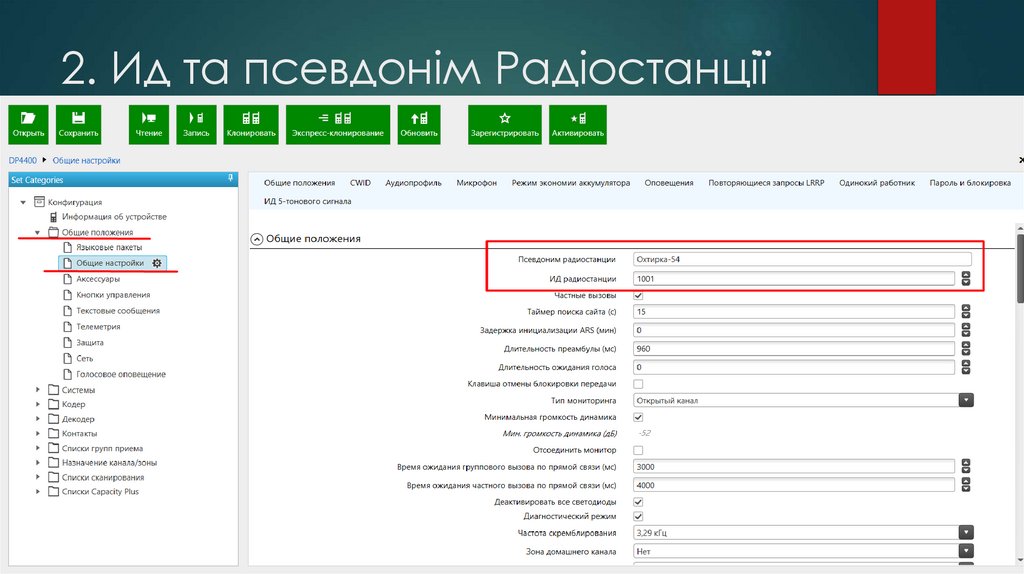Open Режим экономии аккумулятора tab
This screenshot has width=1024, height=574.
tap(571, 183)
